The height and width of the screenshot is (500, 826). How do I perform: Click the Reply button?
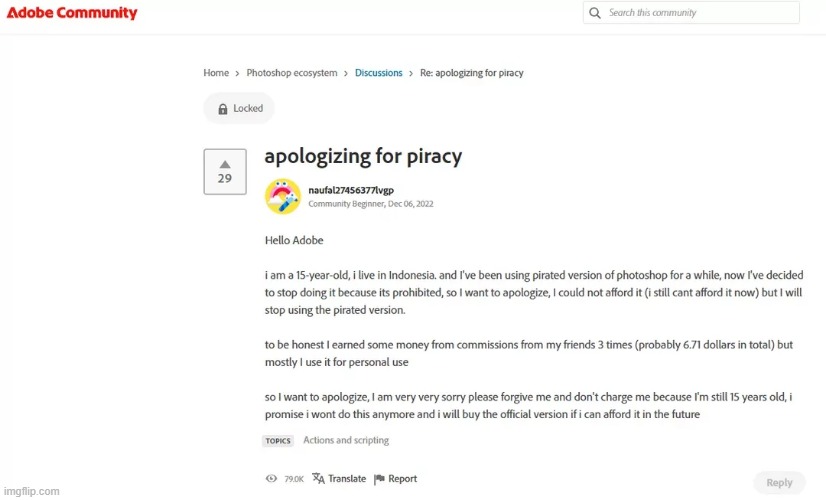point(779,483)
